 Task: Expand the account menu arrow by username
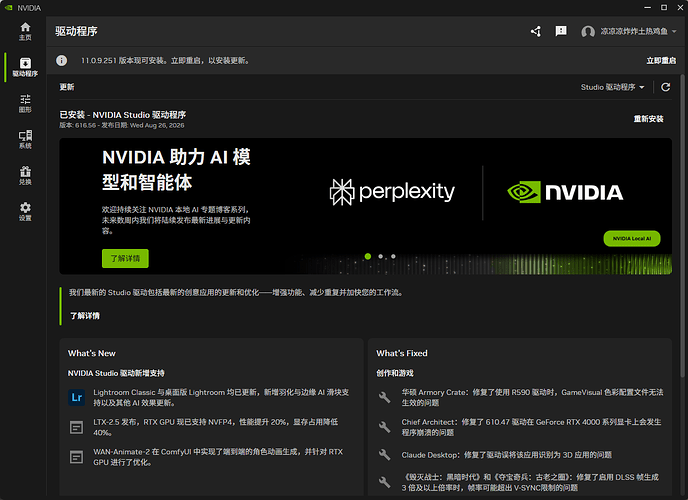pyautogui.click(x=674, y=32)
